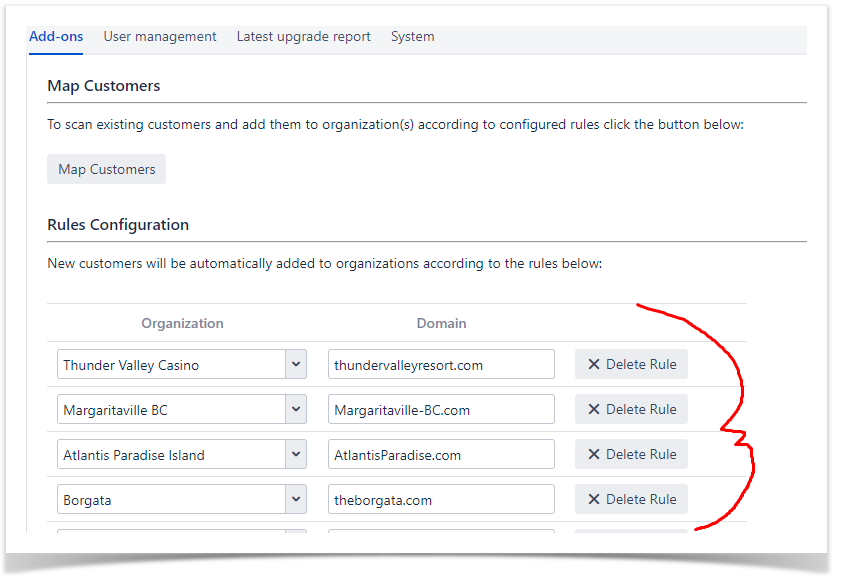Delete the Margaritaville BC rule
This screenshot has height=582, width=841.
tap(631, 409)
